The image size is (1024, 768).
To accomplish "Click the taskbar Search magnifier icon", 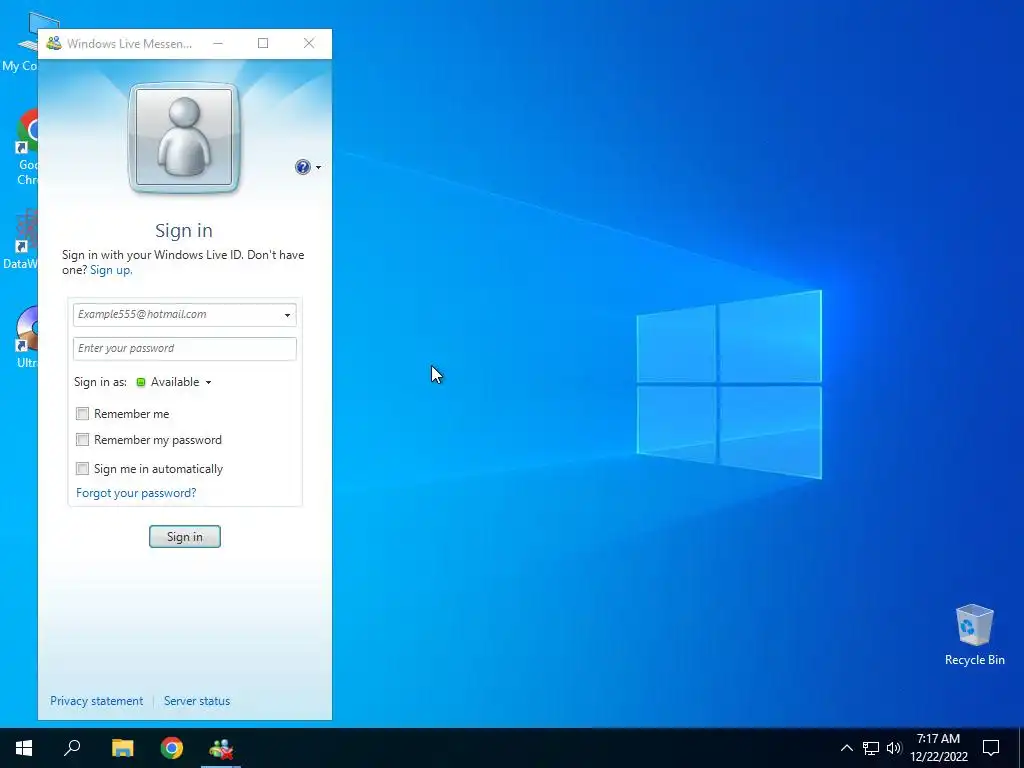I will click(72, 748).
